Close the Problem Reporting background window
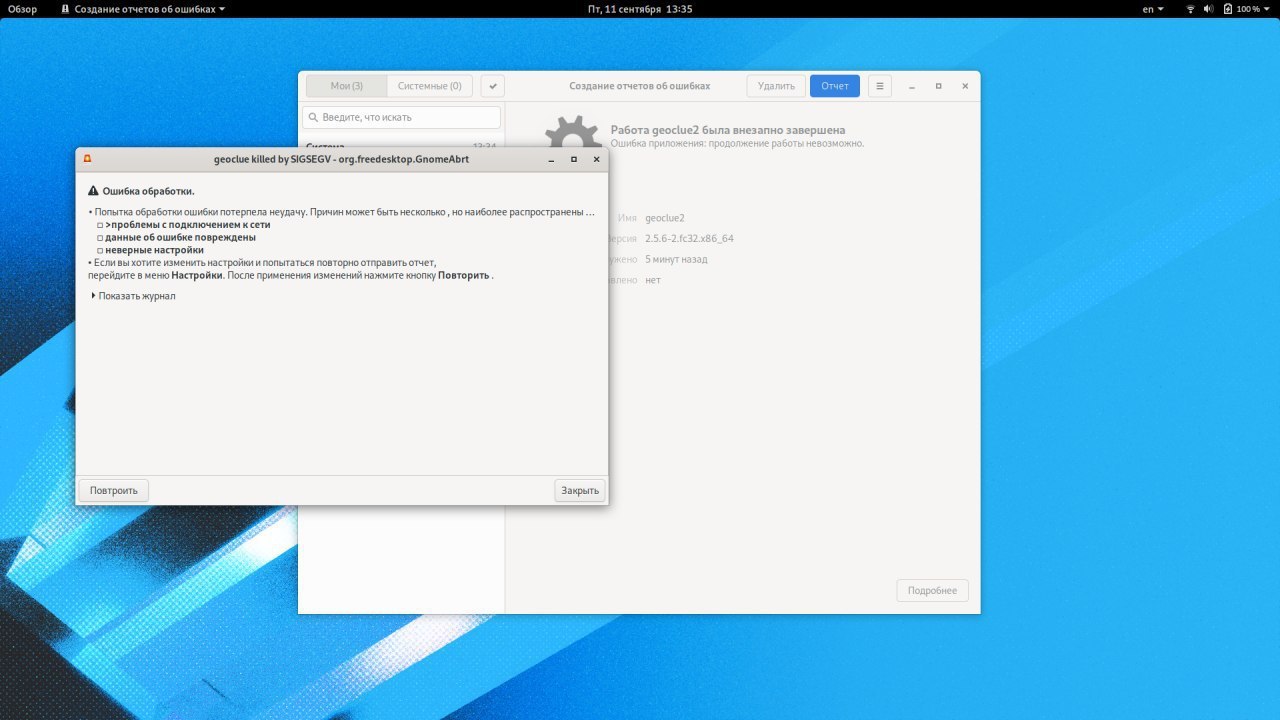The height and width of the screenshot is (720, 1280). (965, 86)
